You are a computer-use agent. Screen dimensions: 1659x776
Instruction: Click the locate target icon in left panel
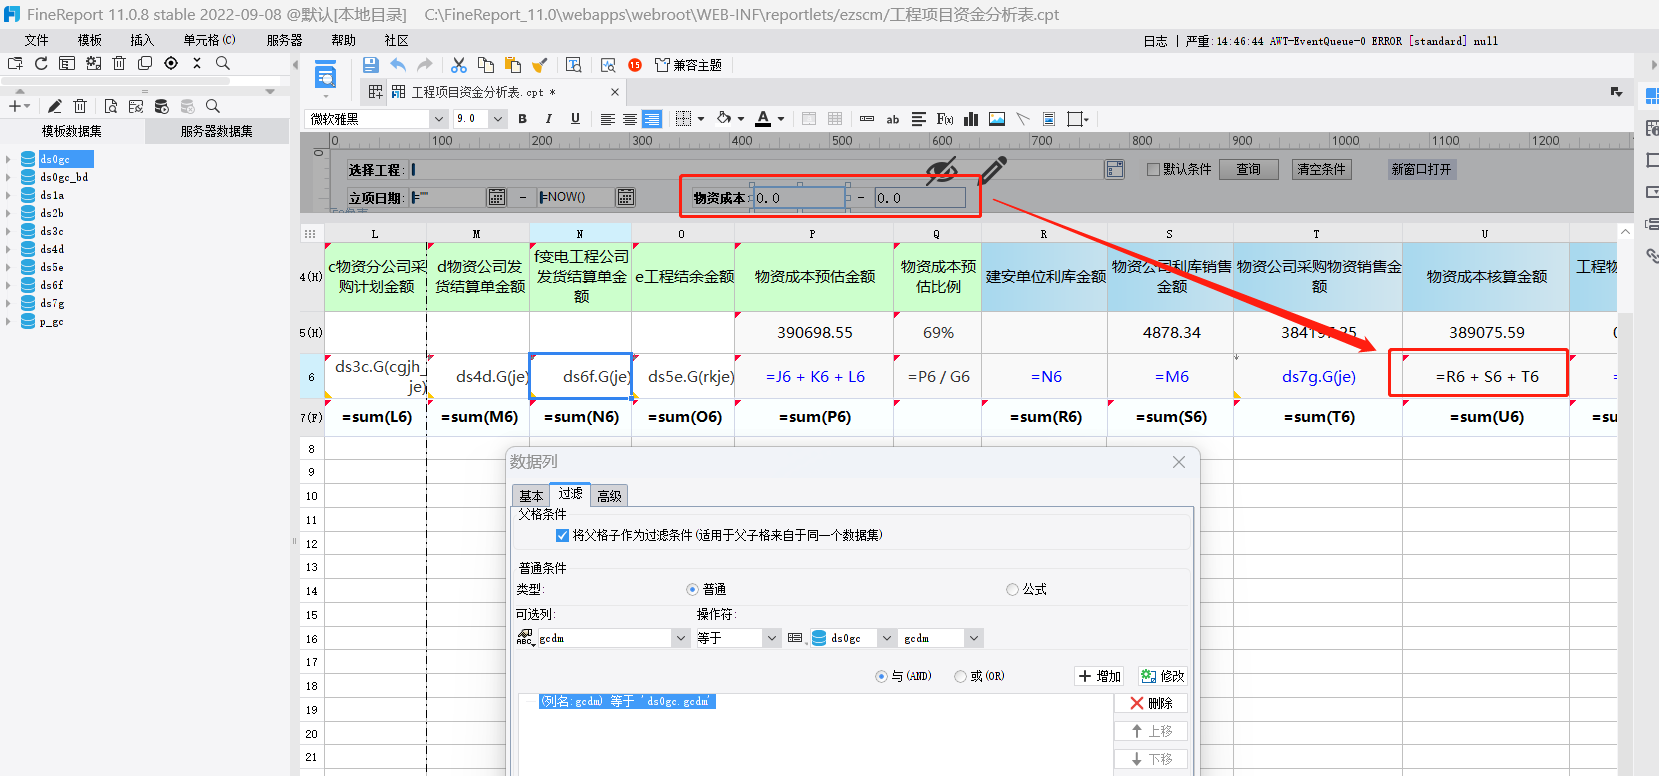click(x=171, y=63)
